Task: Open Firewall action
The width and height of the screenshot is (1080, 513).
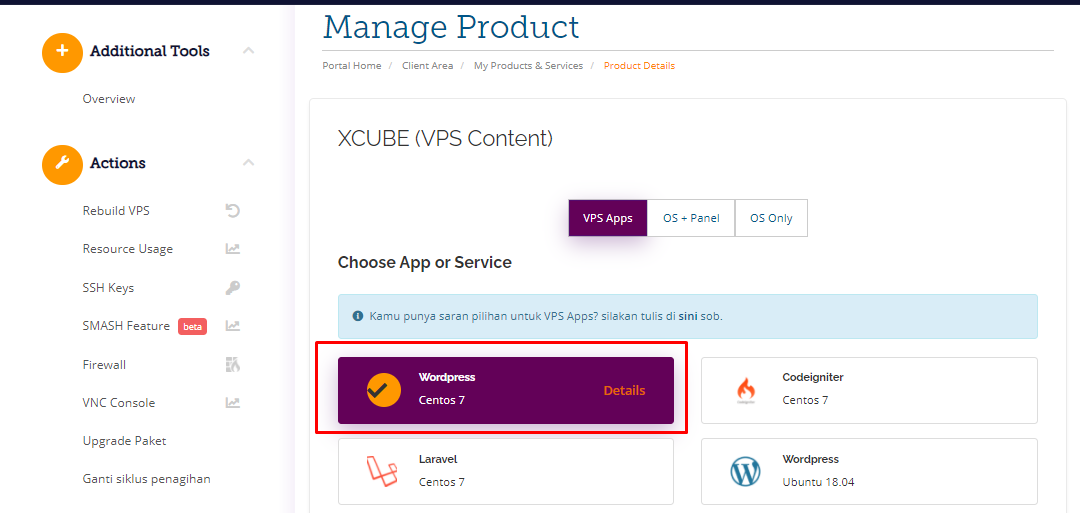Action: pyautogui.click(x=104, y=365)
